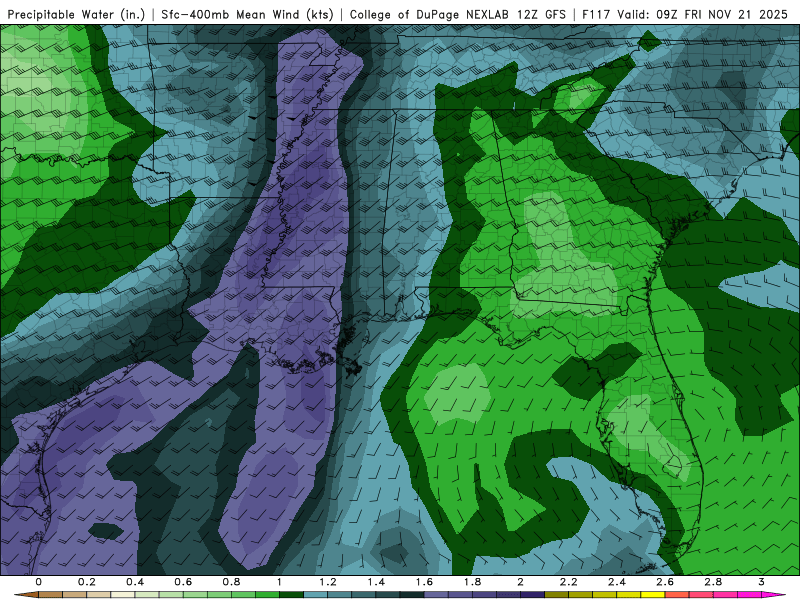This screenshot has width=800, height=600.
Task: Click the '2.2' colorbar label
Action: pyautogui.click(x=568, y=582)
